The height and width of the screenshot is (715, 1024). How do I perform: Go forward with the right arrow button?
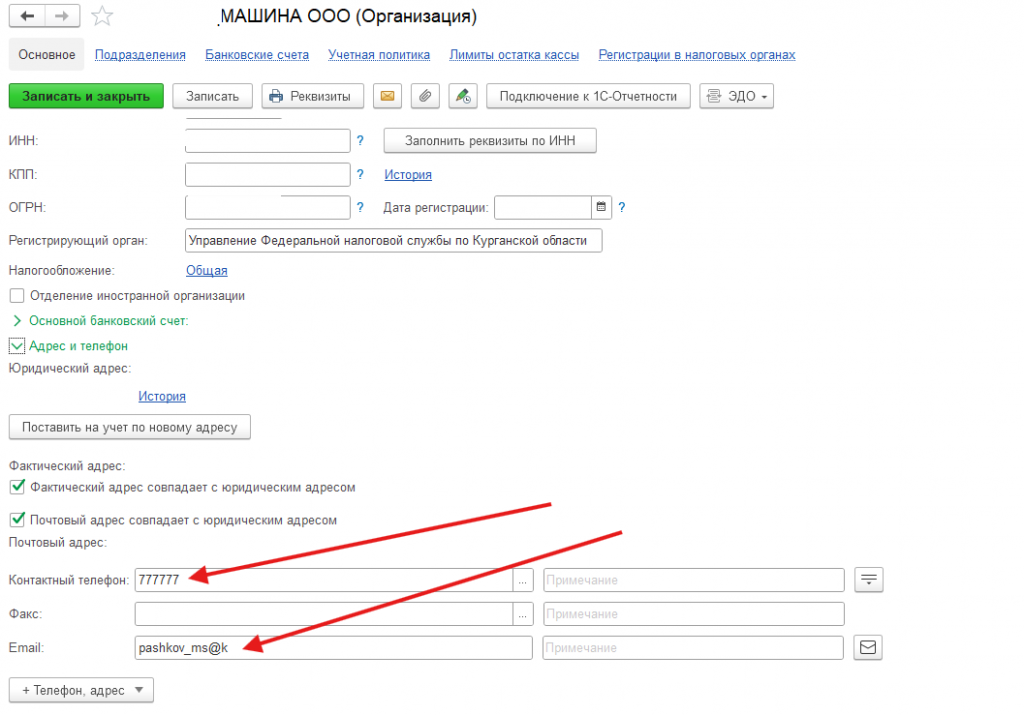[62, 16]
